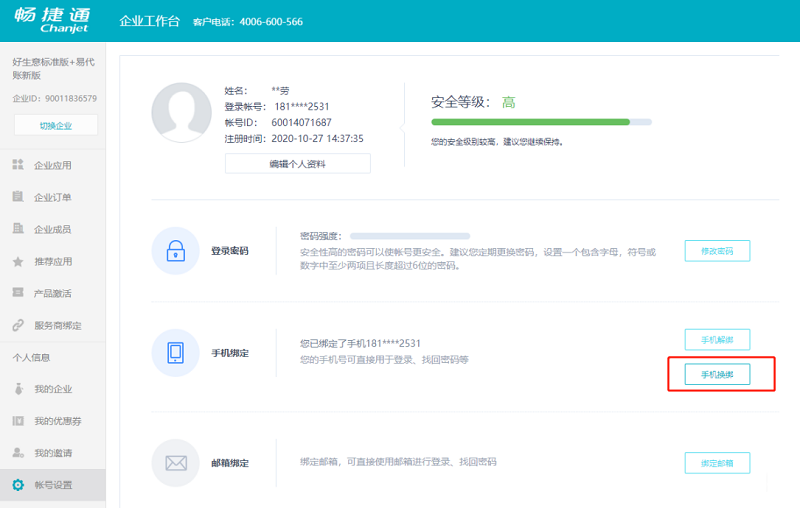800x508 pixels.
Task: Click the login account 181****2531 value
Action: click(x=302, y=107)
